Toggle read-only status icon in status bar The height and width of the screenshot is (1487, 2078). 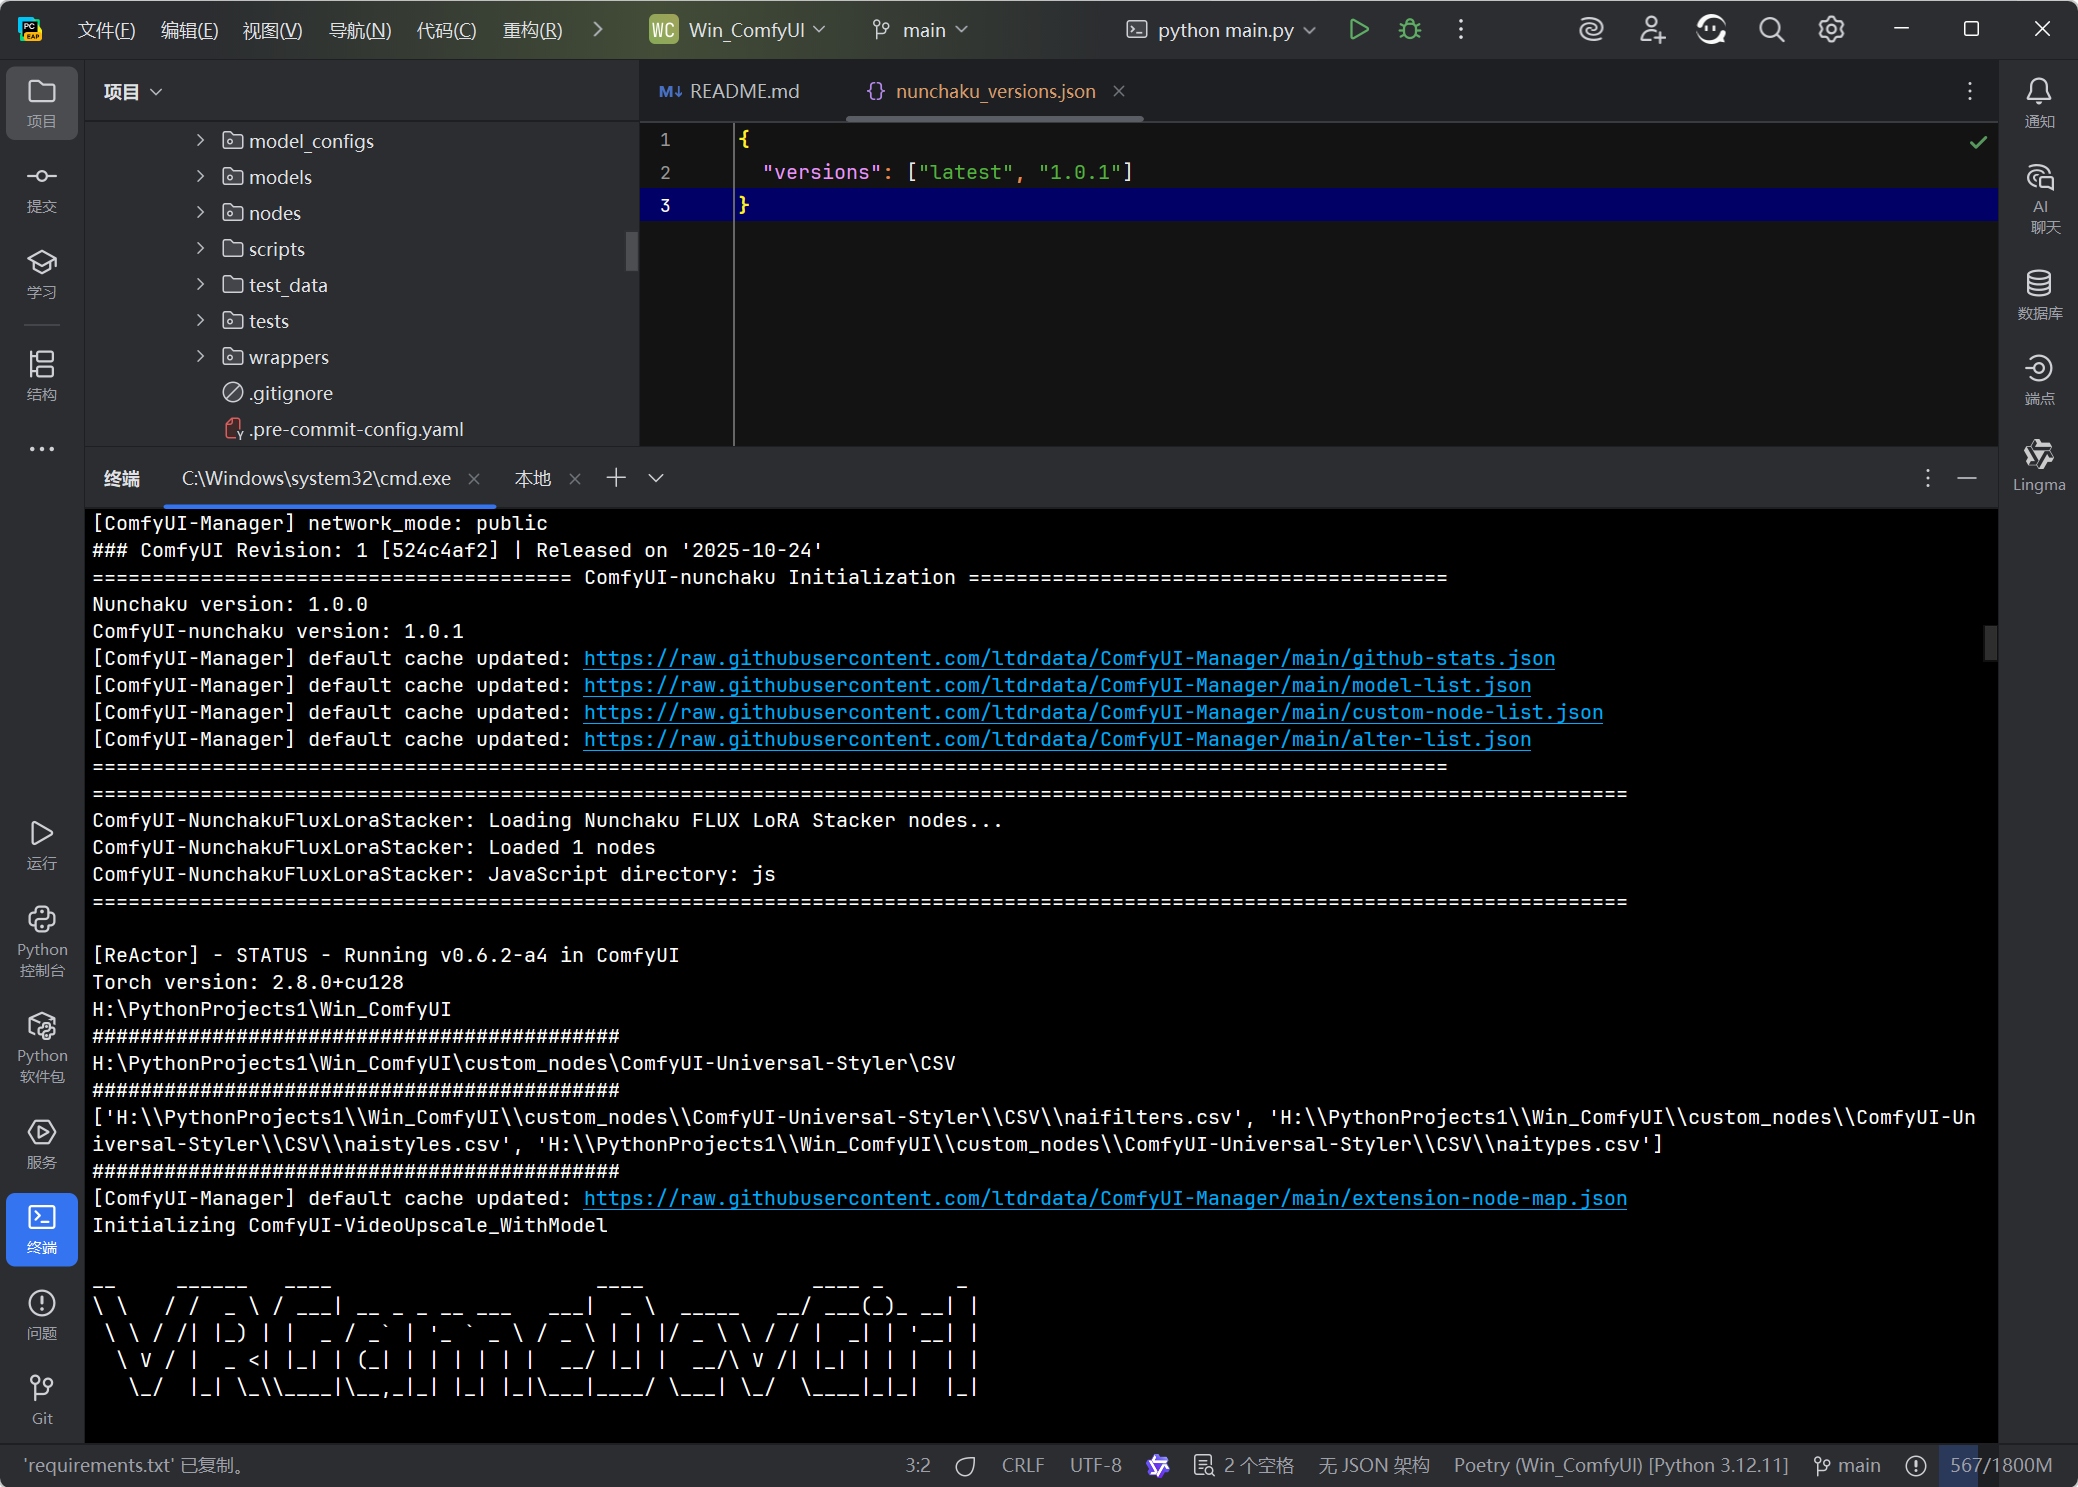(965, 1465)
